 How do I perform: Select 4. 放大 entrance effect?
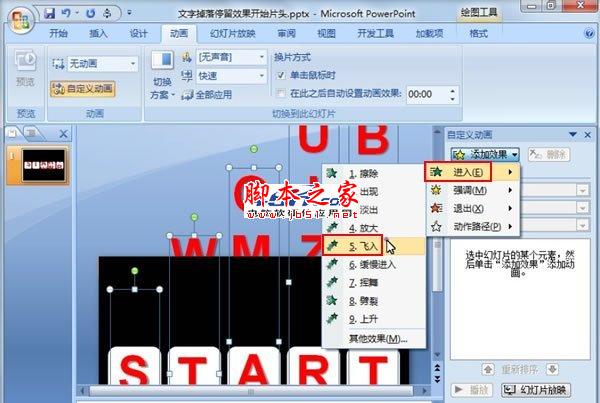373,228
